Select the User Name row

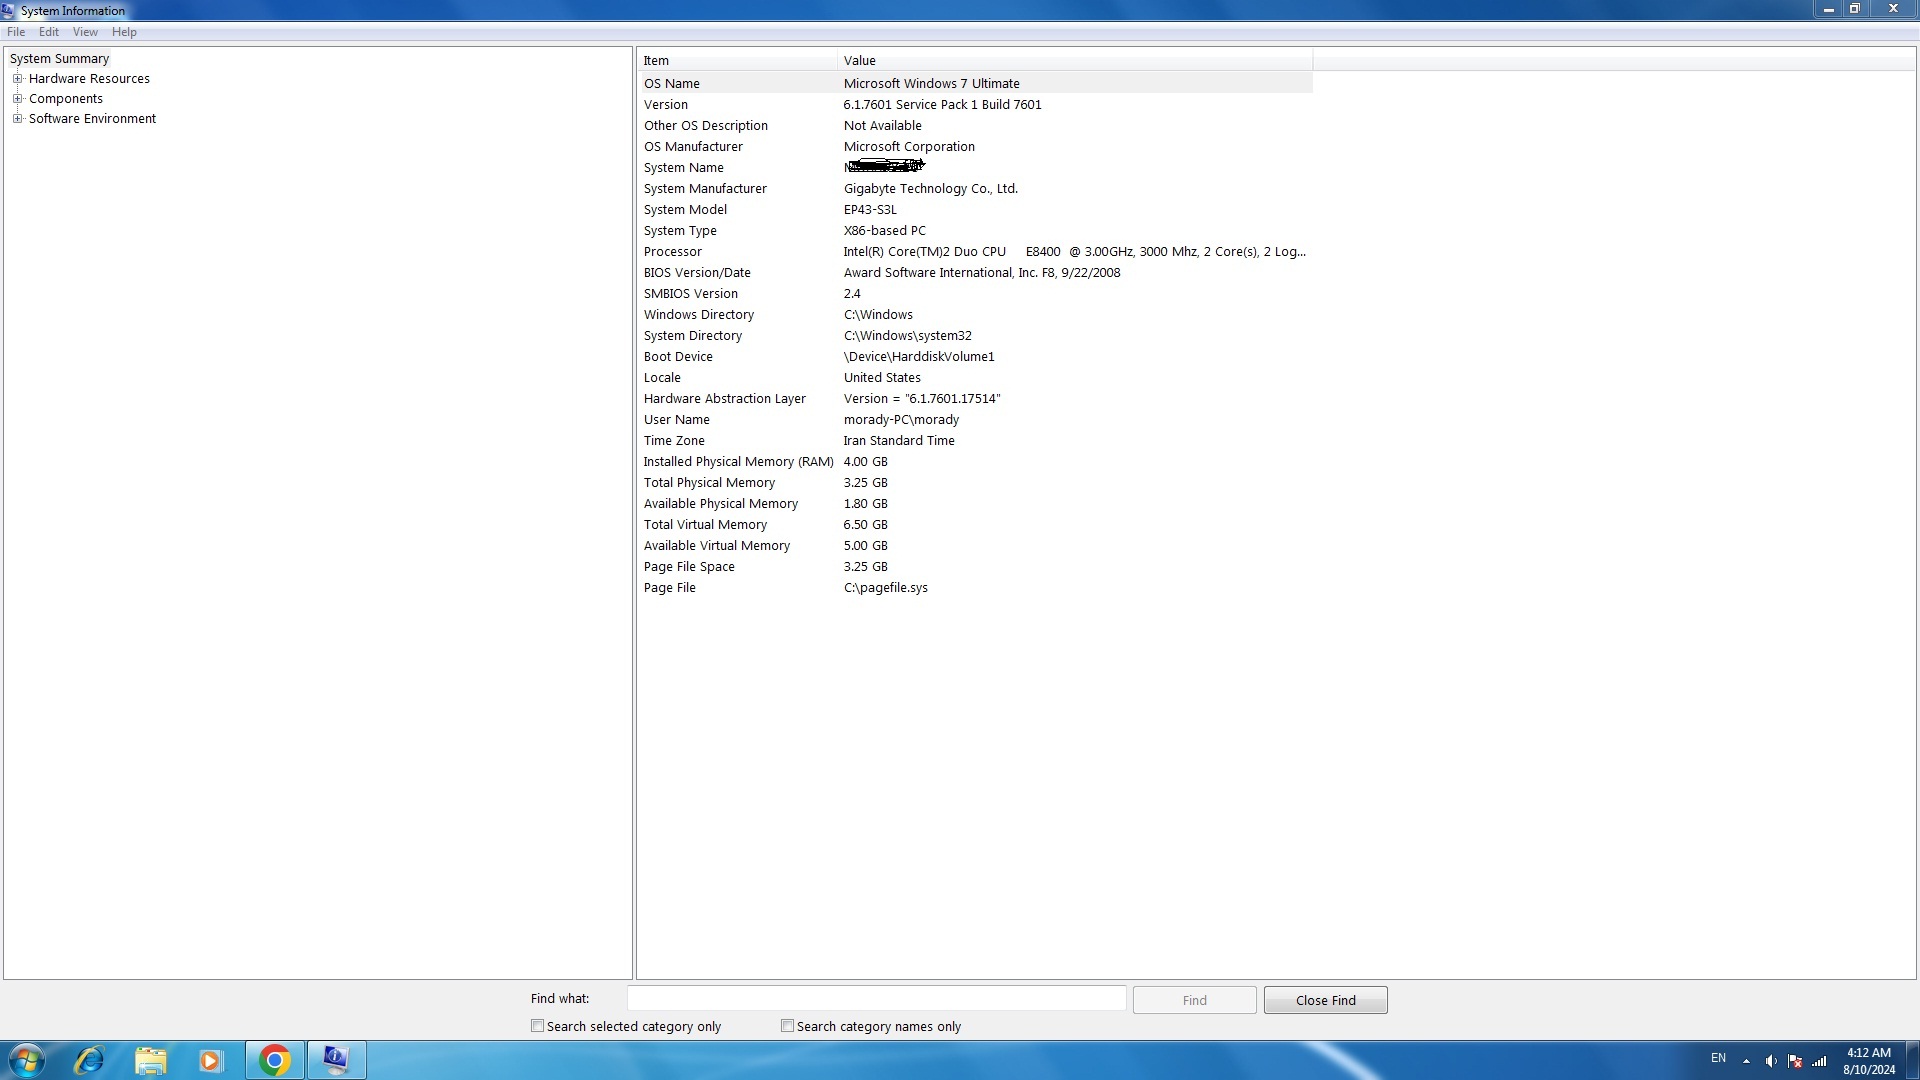click(x=976, y=420)
